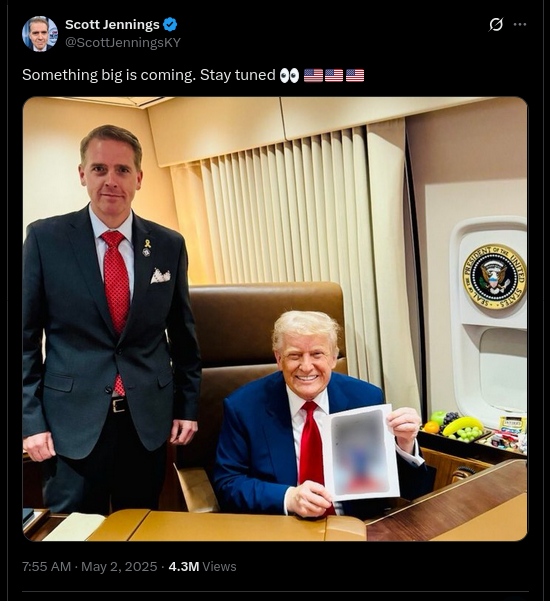Click the last American flag emoji

click(355, 75)
